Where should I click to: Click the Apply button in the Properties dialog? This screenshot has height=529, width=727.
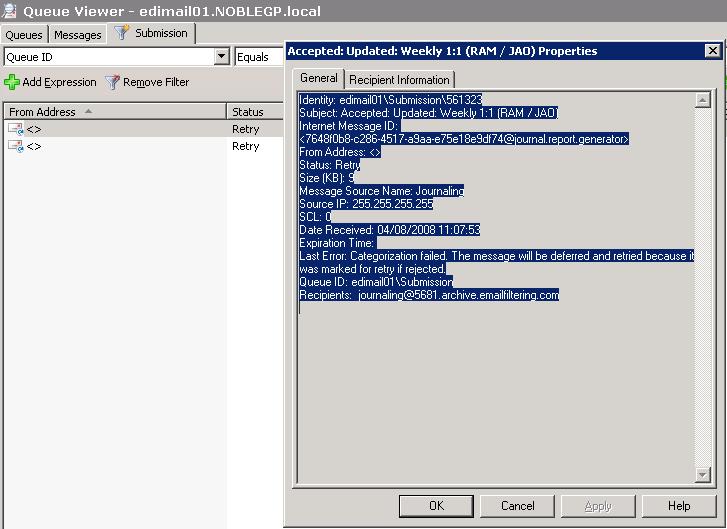(598, 506)
